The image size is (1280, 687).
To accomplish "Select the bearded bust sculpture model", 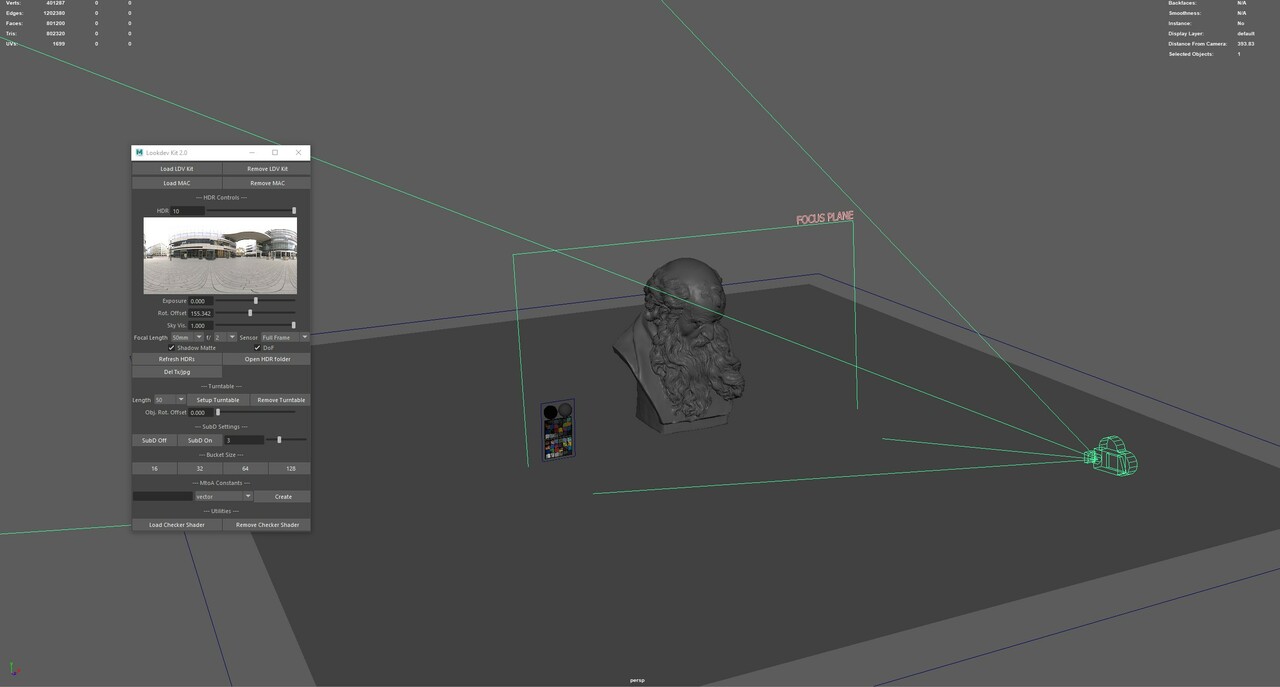I will (x=681, y=345).
